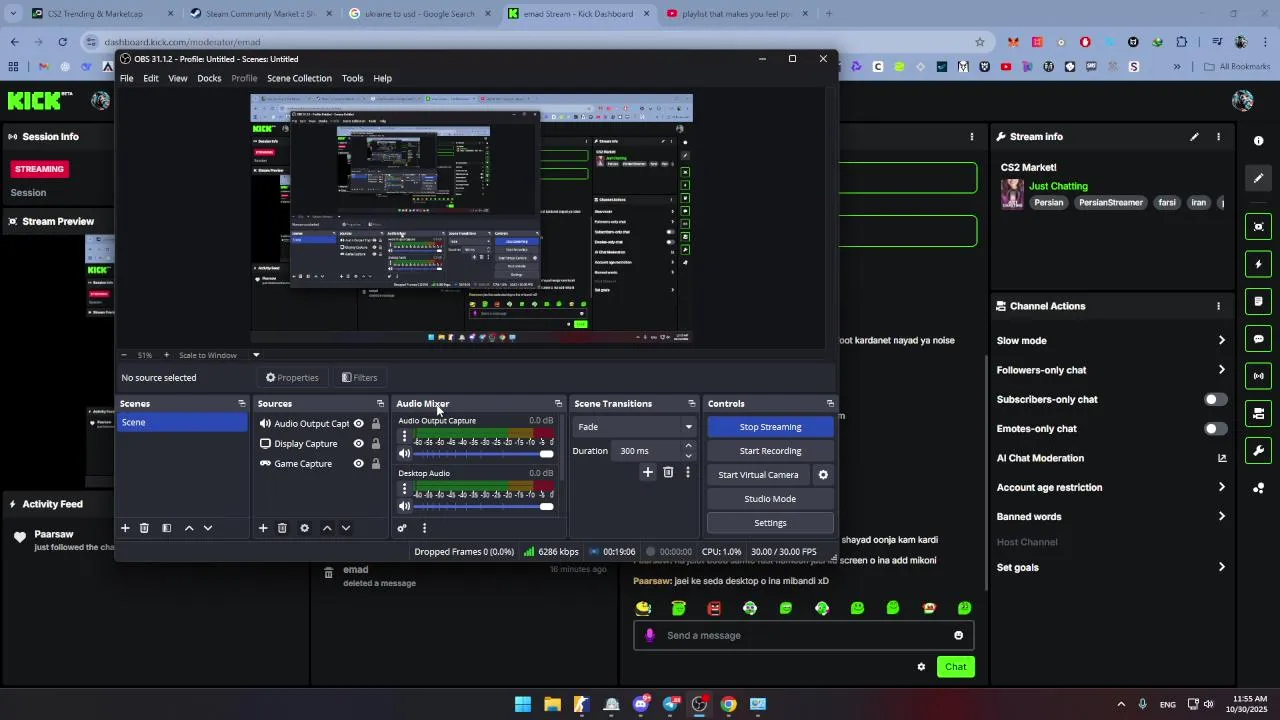The image size is (1280, 720).
Task: Expand Set goals option
Action: point(1221,567)
